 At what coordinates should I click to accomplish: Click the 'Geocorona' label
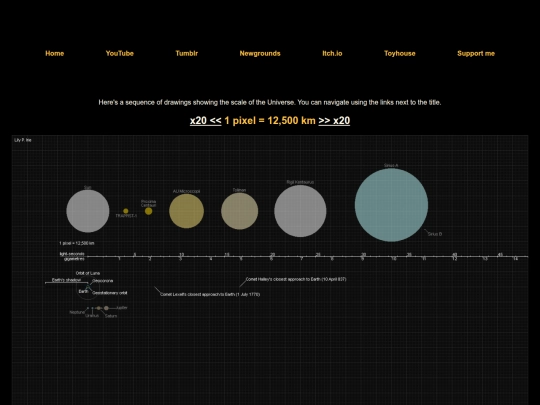(x=103, y=281)
